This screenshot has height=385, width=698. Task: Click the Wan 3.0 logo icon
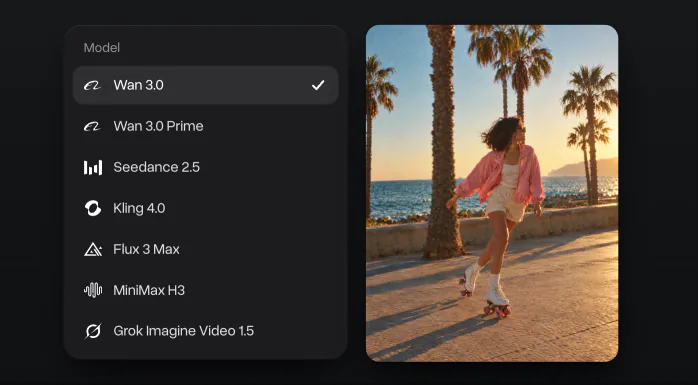93,85
